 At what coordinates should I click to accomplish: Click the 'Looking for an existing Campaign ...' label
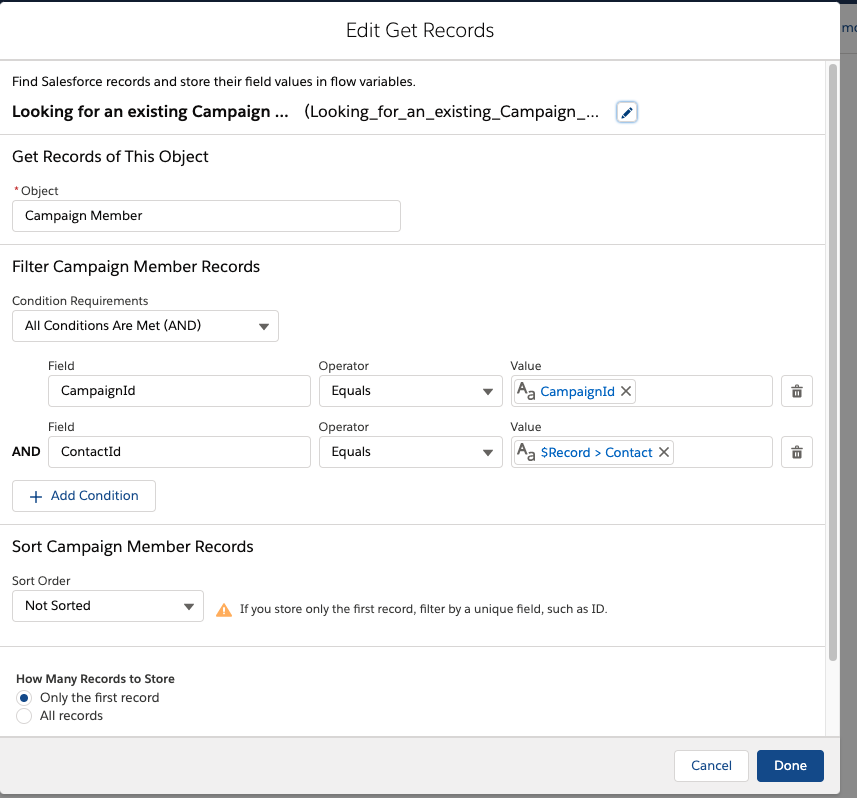pos(150,112)
